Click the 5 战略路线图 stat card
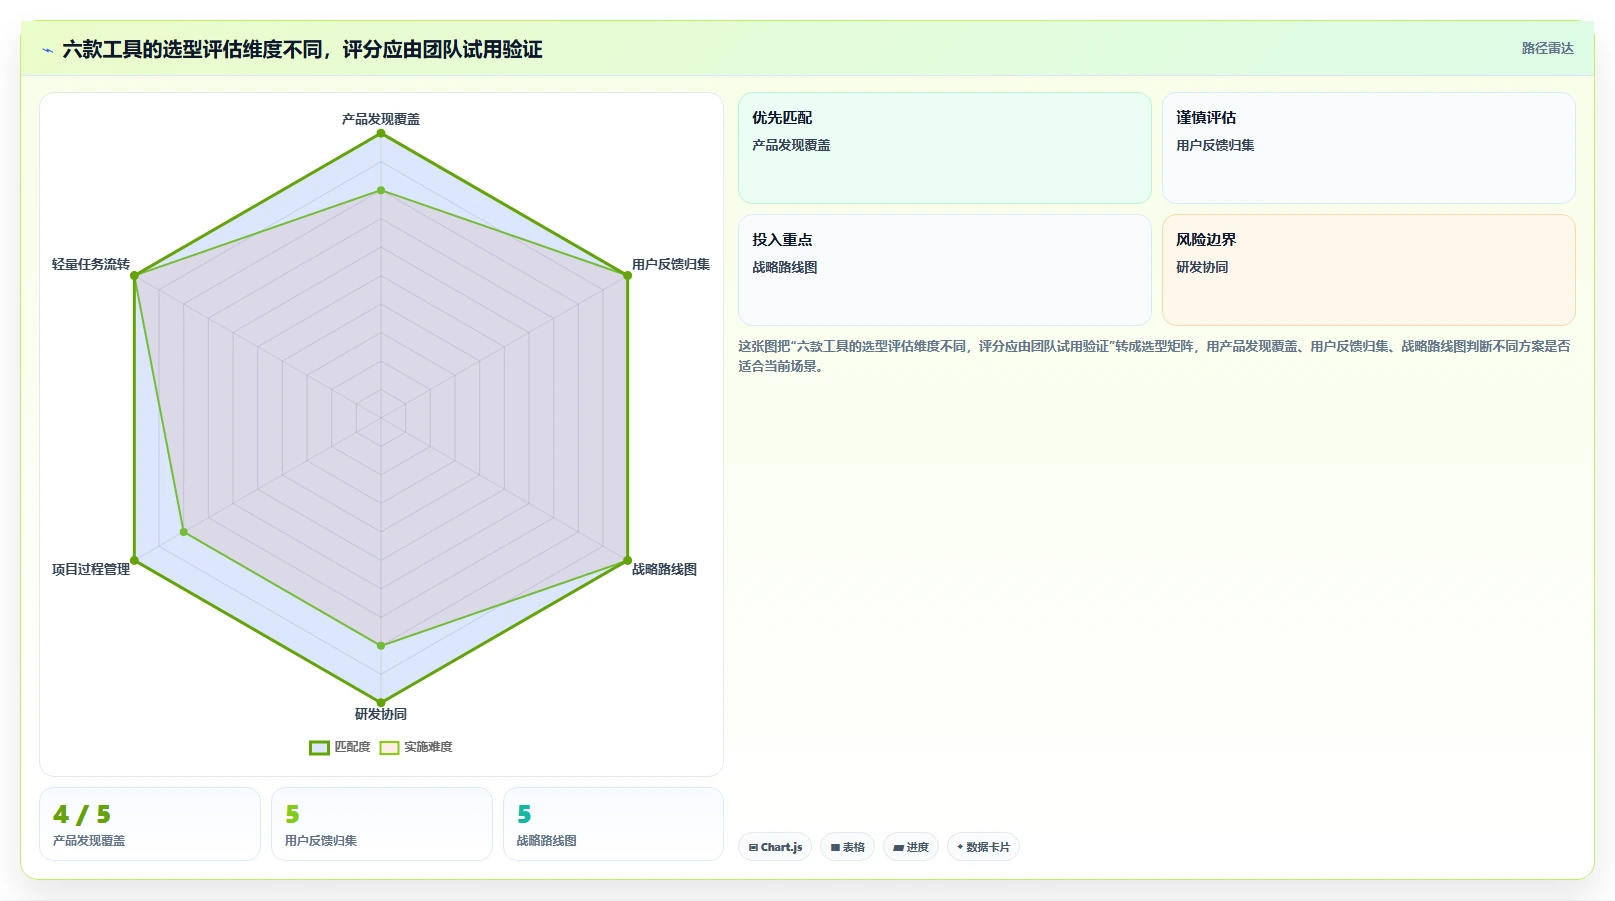 pyautogui.click(x=613, y=824)
